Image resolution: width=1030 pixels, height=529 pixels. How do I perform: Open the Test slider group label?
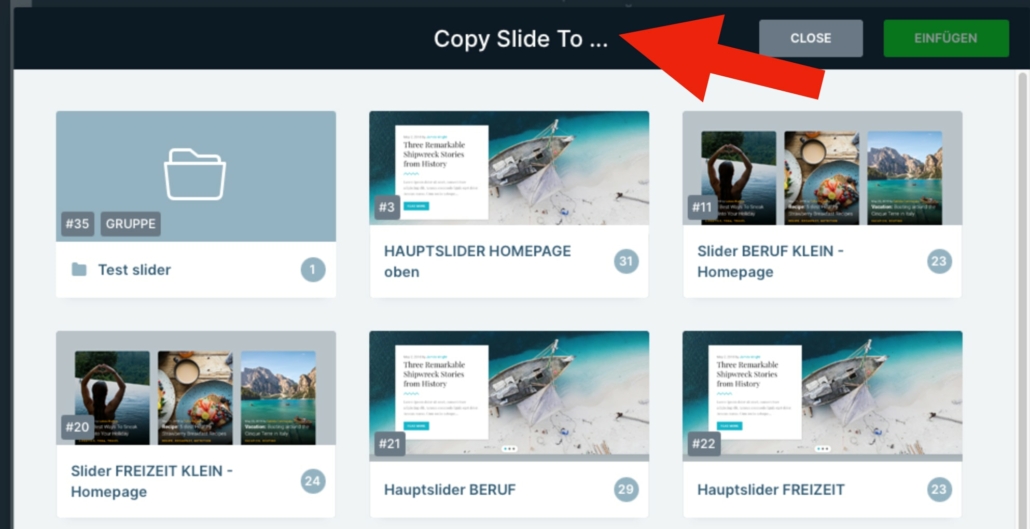point(134,270)
